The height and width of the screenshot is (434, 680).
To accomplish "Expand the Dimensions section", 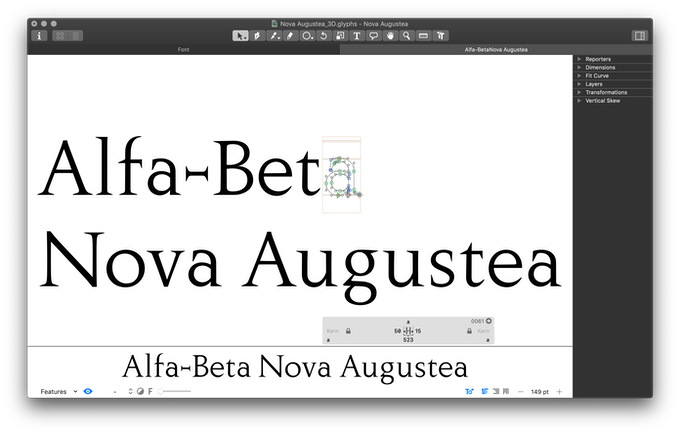I will point(579,67).
